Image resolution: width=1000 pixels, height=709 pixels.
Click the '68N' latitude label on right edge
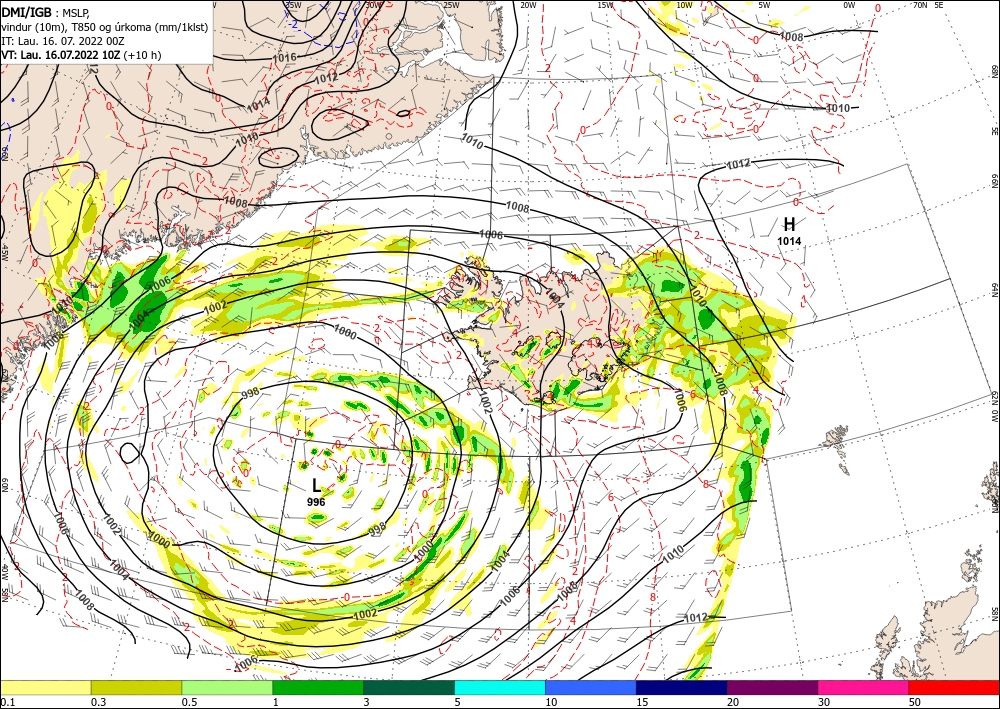pyautogui.click(x=994, y=71)
